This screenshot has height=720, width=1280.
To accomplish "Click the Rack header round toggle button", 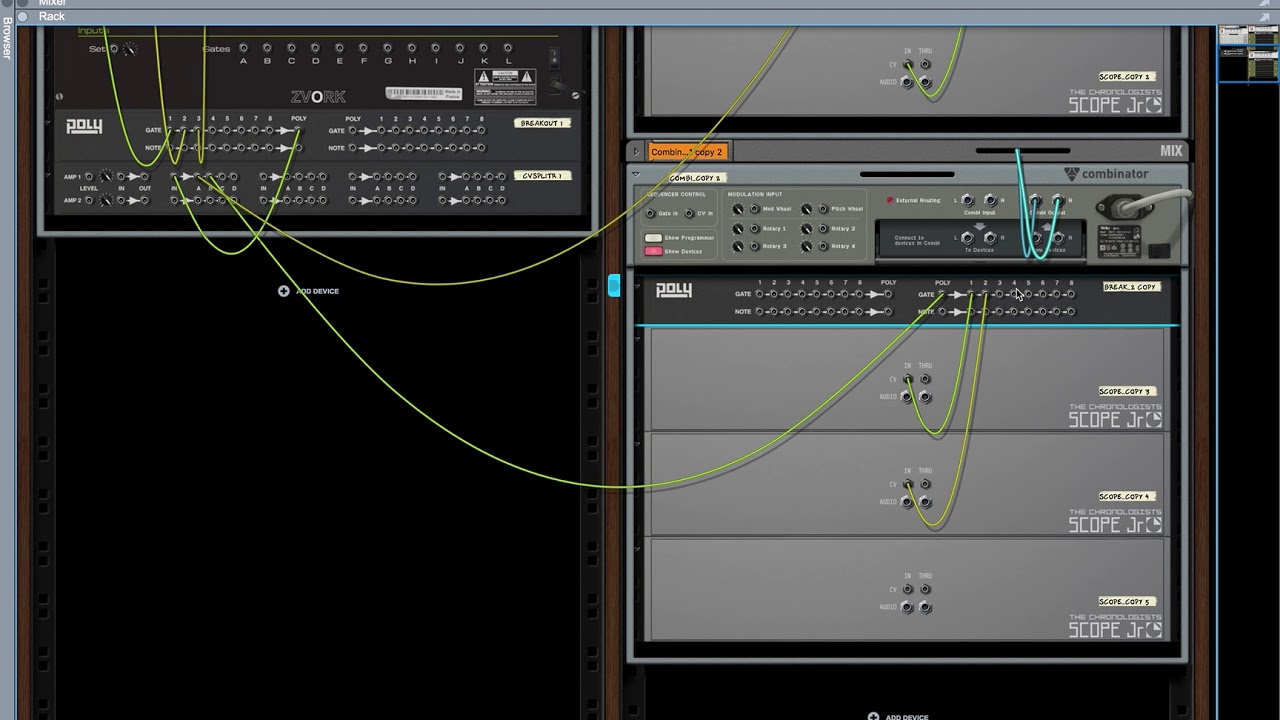I will (x=23, y=16).
